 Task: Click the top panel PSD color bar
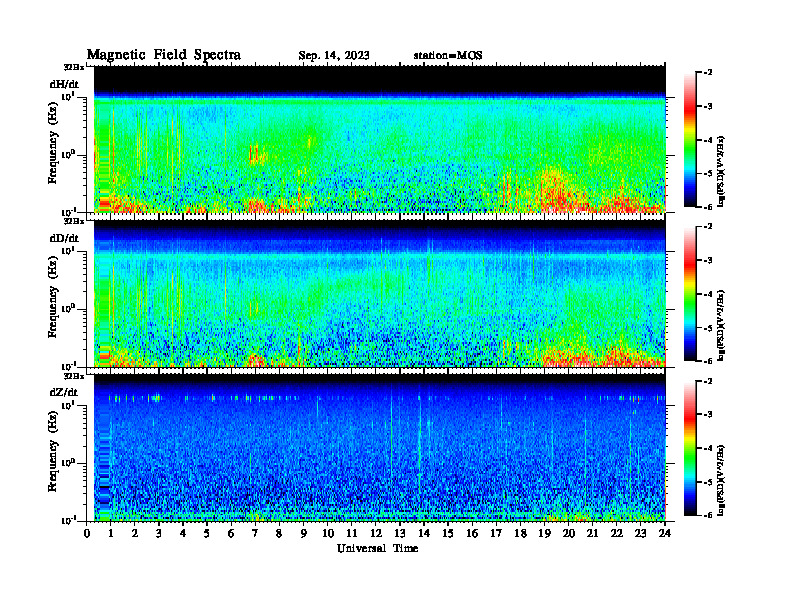(690, 139)
